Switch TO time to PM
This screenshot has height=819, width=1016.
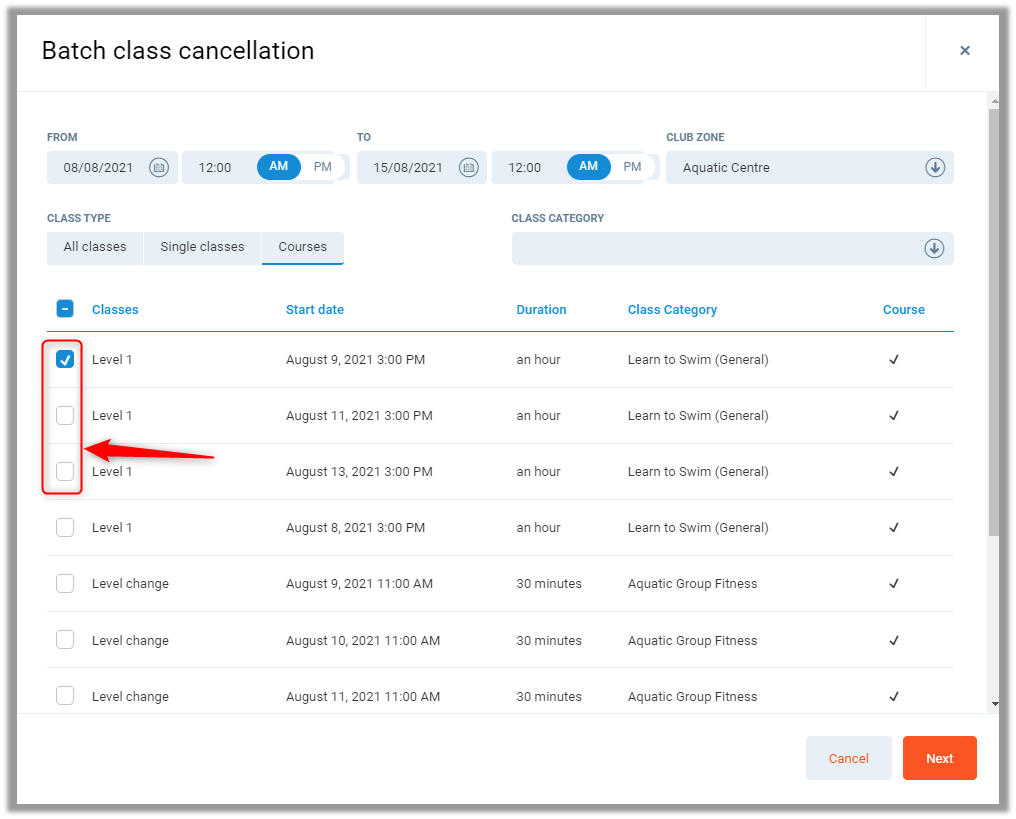tap(632, 167)
